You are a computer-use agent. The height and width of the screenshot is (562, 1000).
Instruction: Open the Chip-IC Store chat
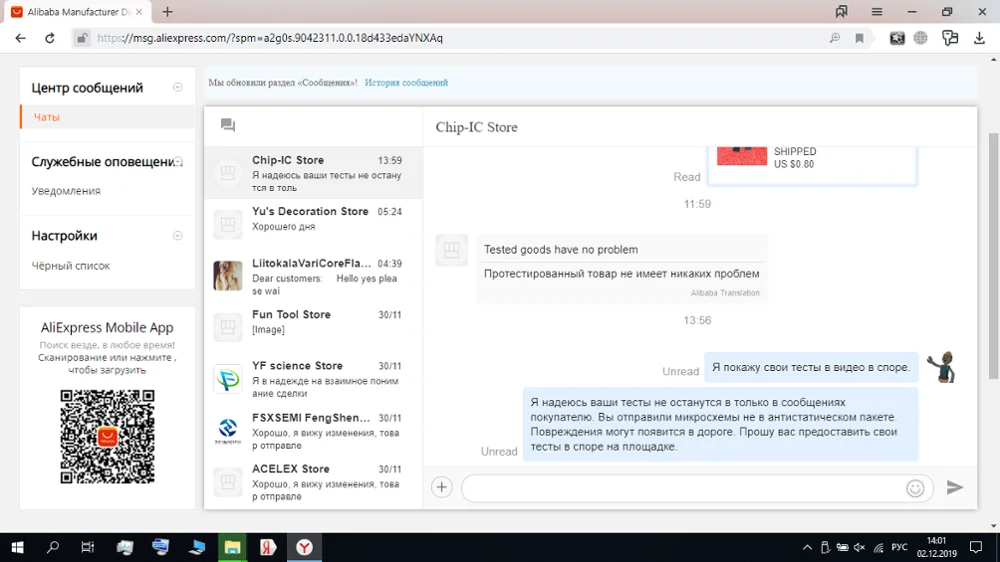click(x=313, y=173)
